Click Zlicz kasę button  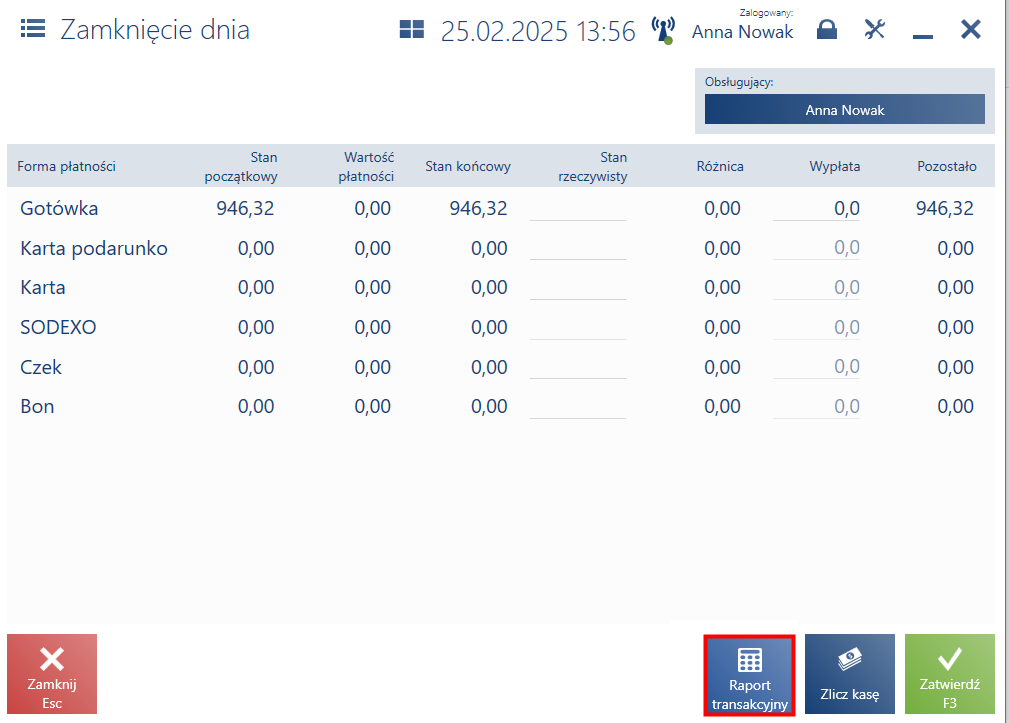coord(849,674)
